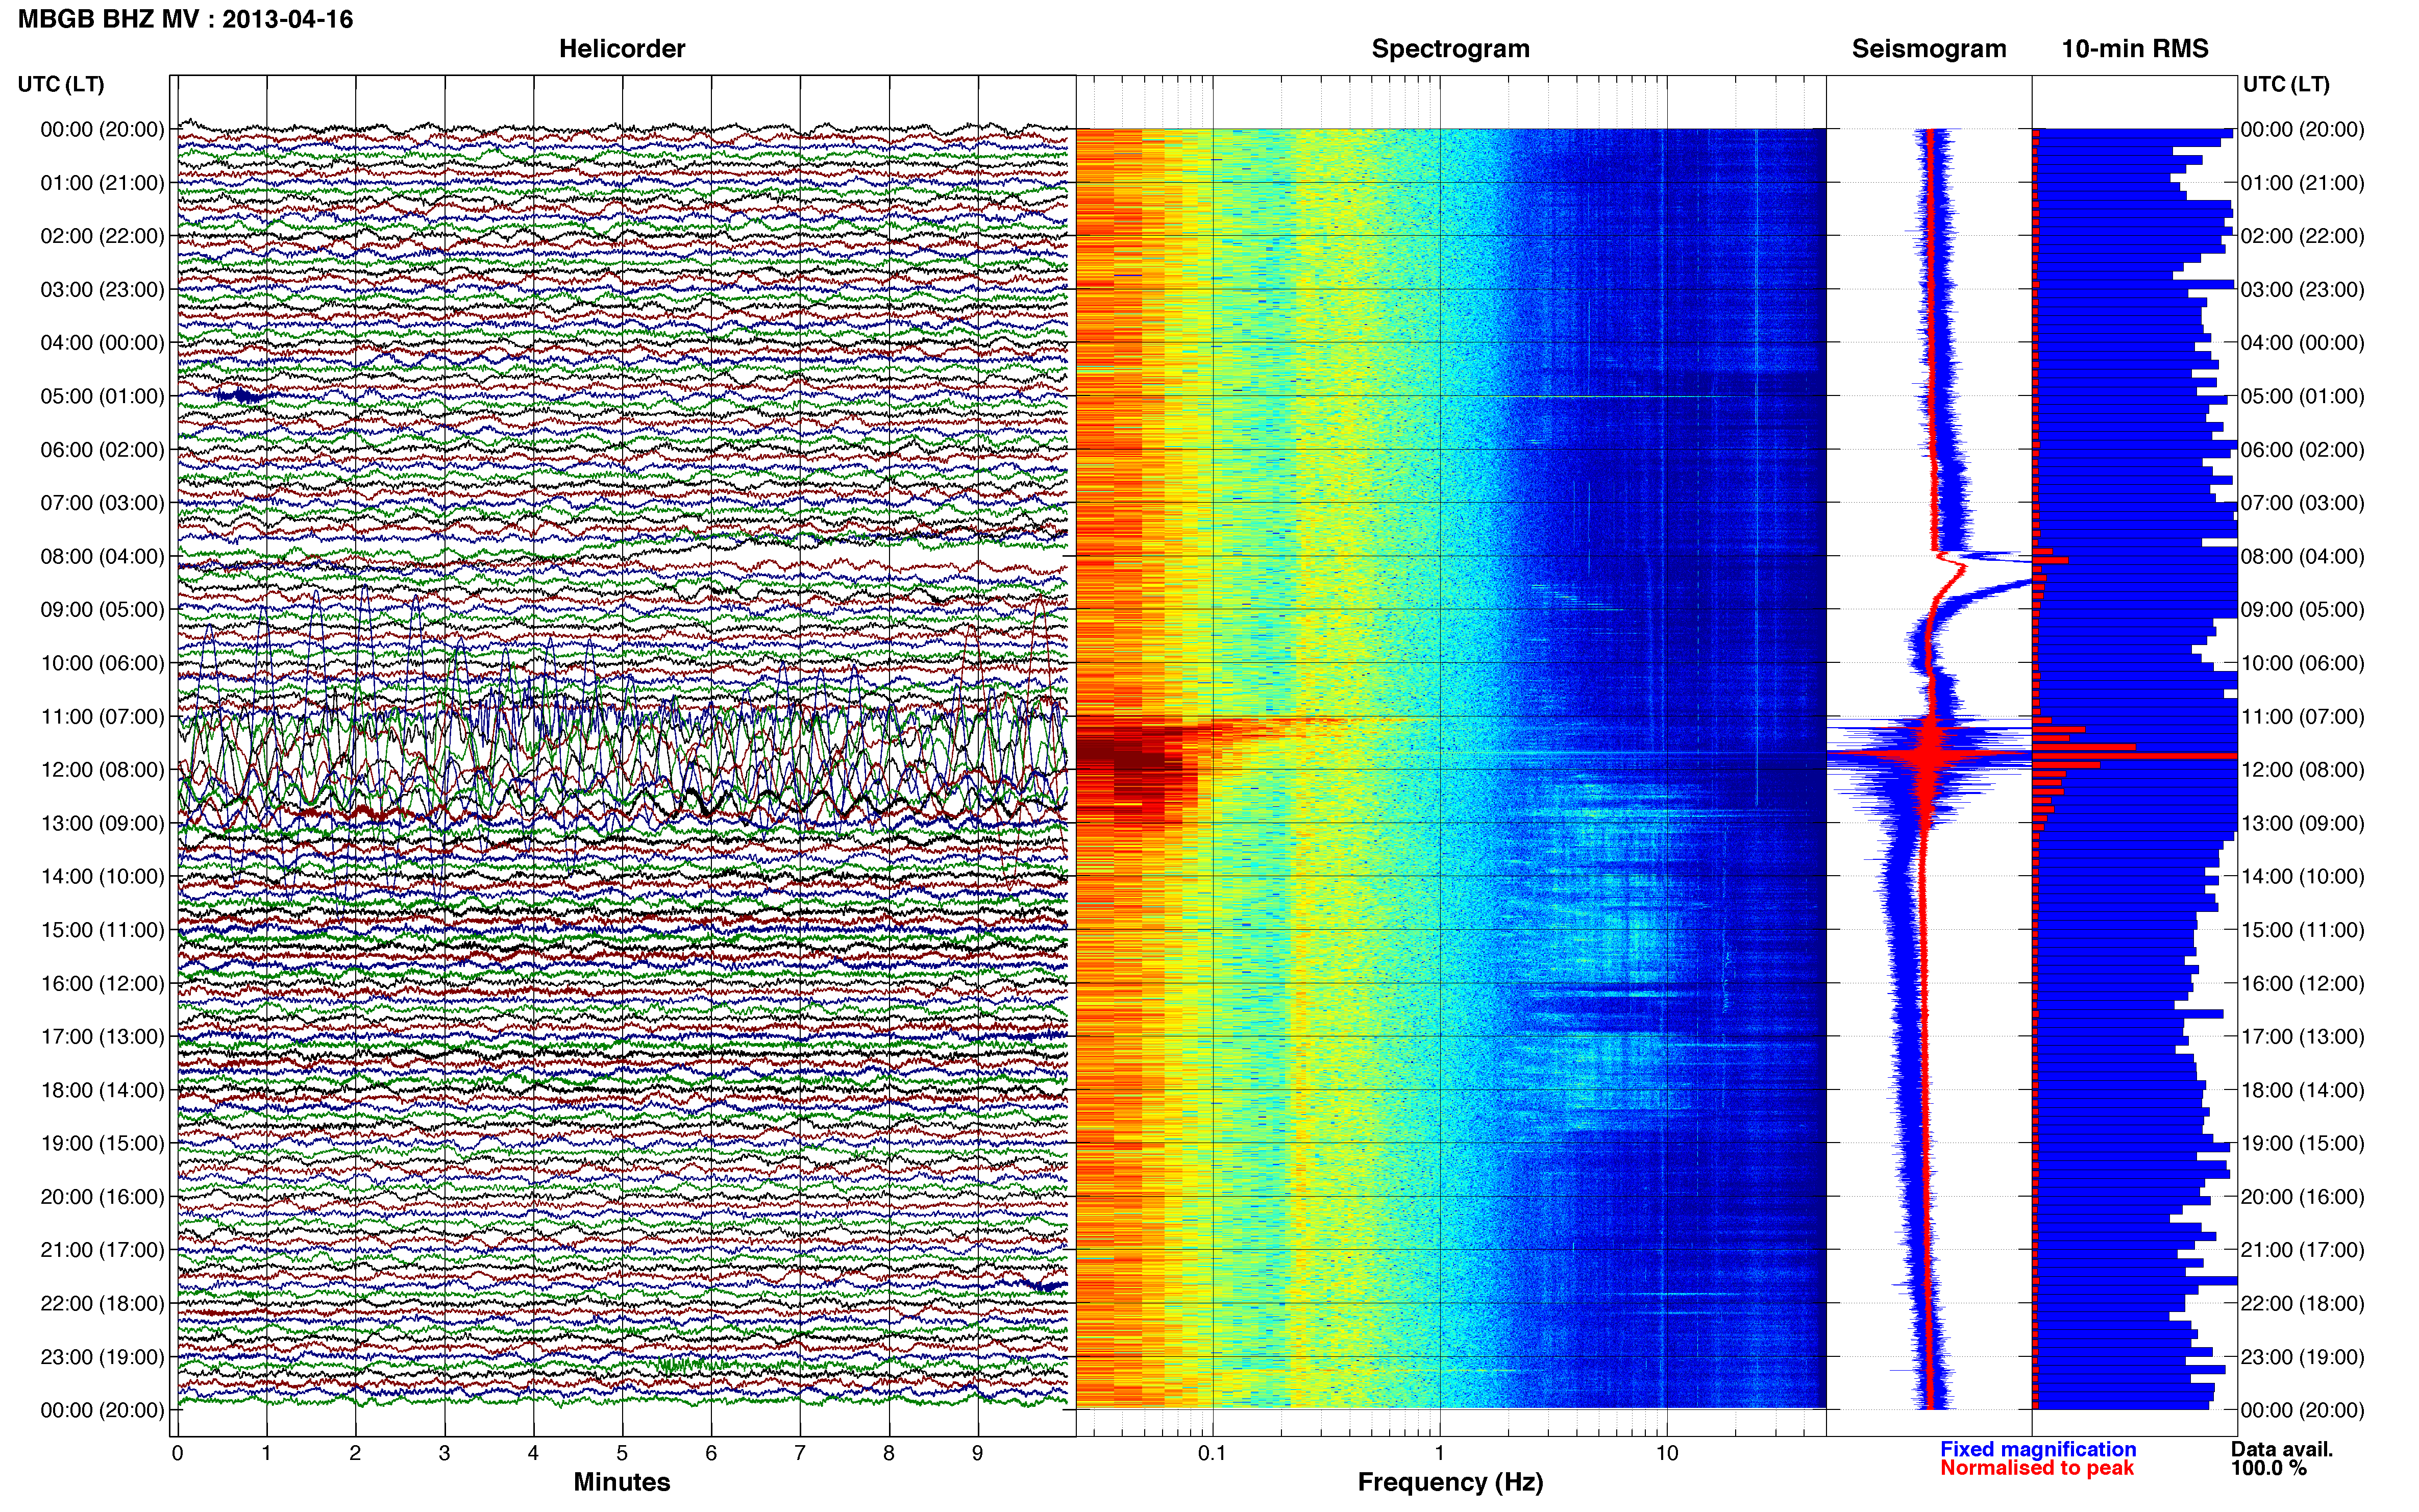Click the plot title MBGB BHZ MV : 2013-04-16
Viewport: 2419px width, 1512px height.
click(x=185, y=19)
